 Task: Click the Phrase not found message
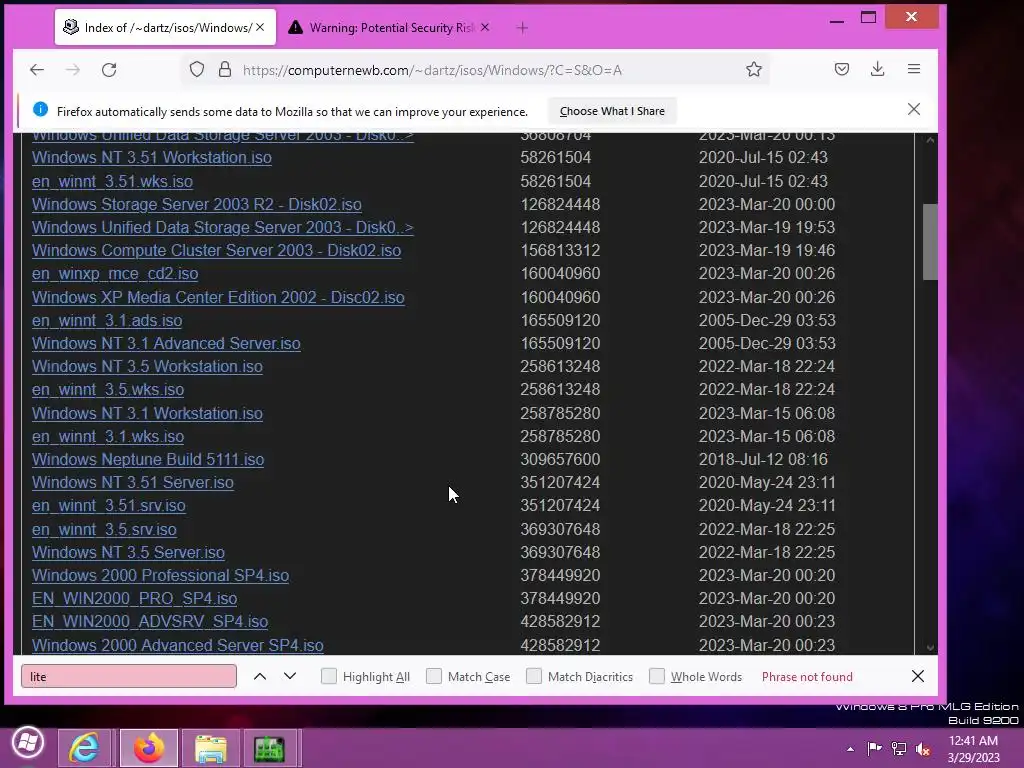807,677
